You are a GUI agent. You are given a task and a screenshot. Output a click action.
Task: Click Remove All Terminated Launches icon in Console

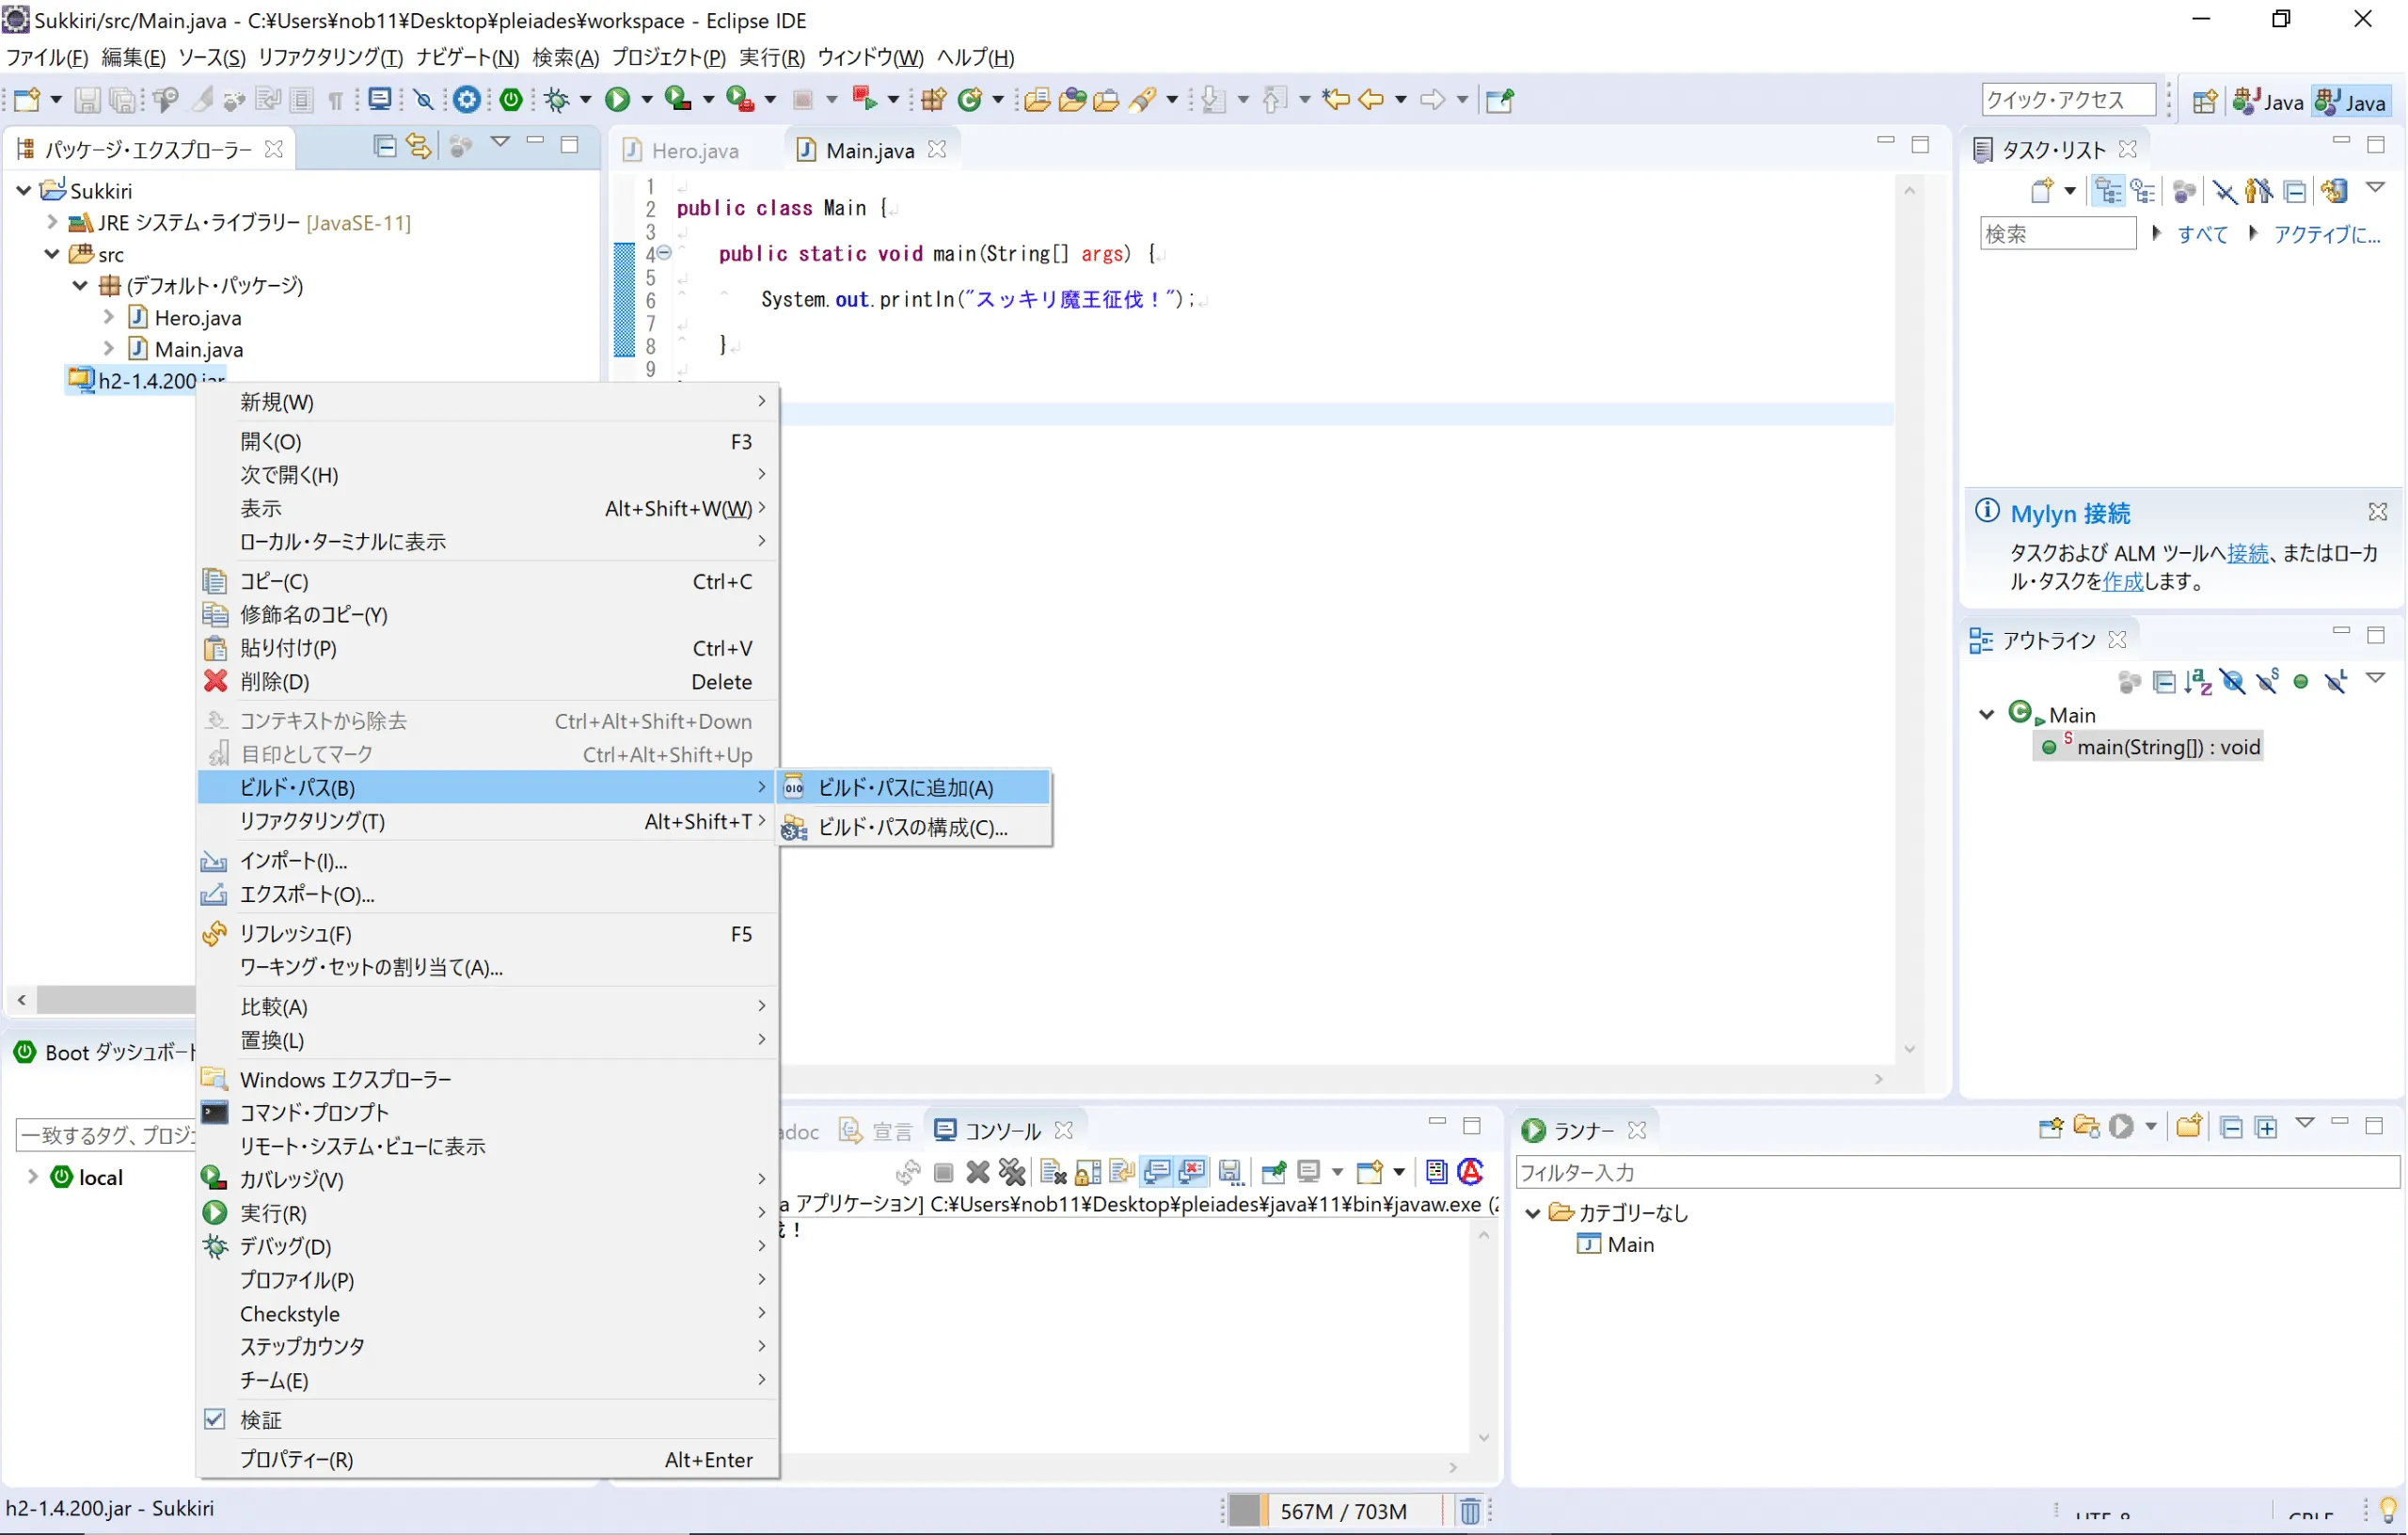click(1012, 1171)
